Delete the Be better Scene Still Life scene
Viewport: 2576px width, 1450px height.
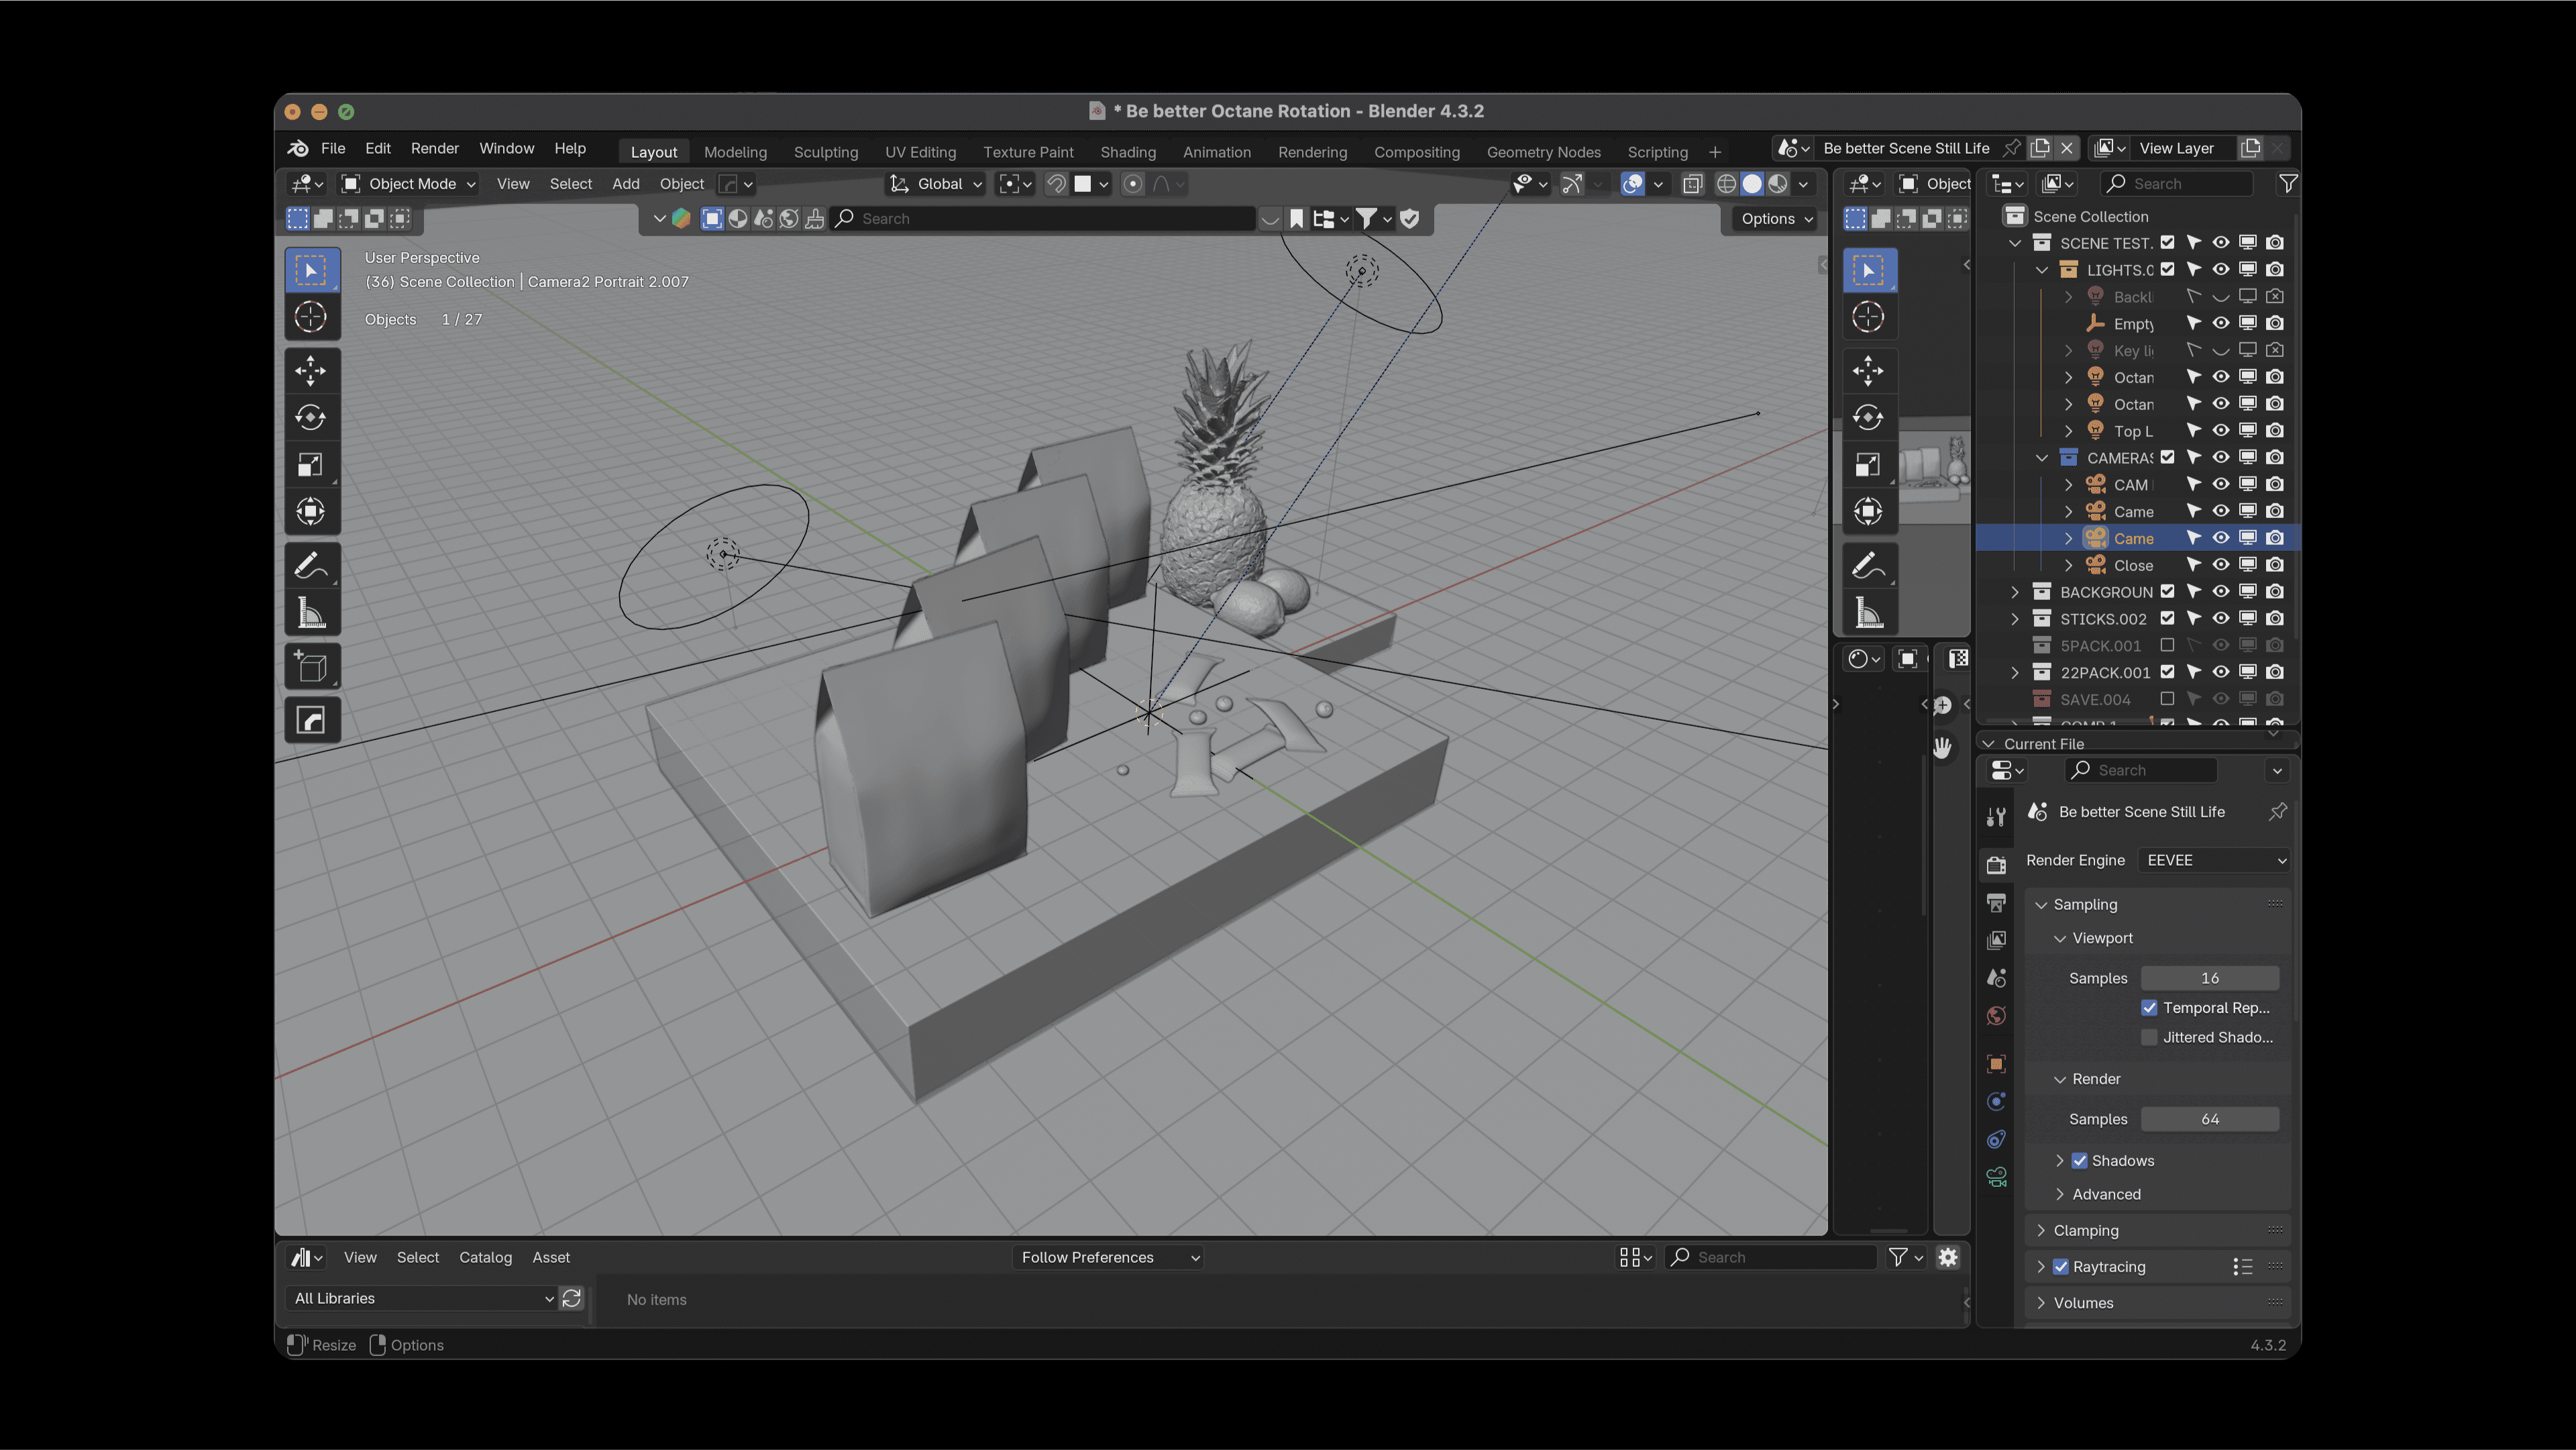(x=2067, y=148)
